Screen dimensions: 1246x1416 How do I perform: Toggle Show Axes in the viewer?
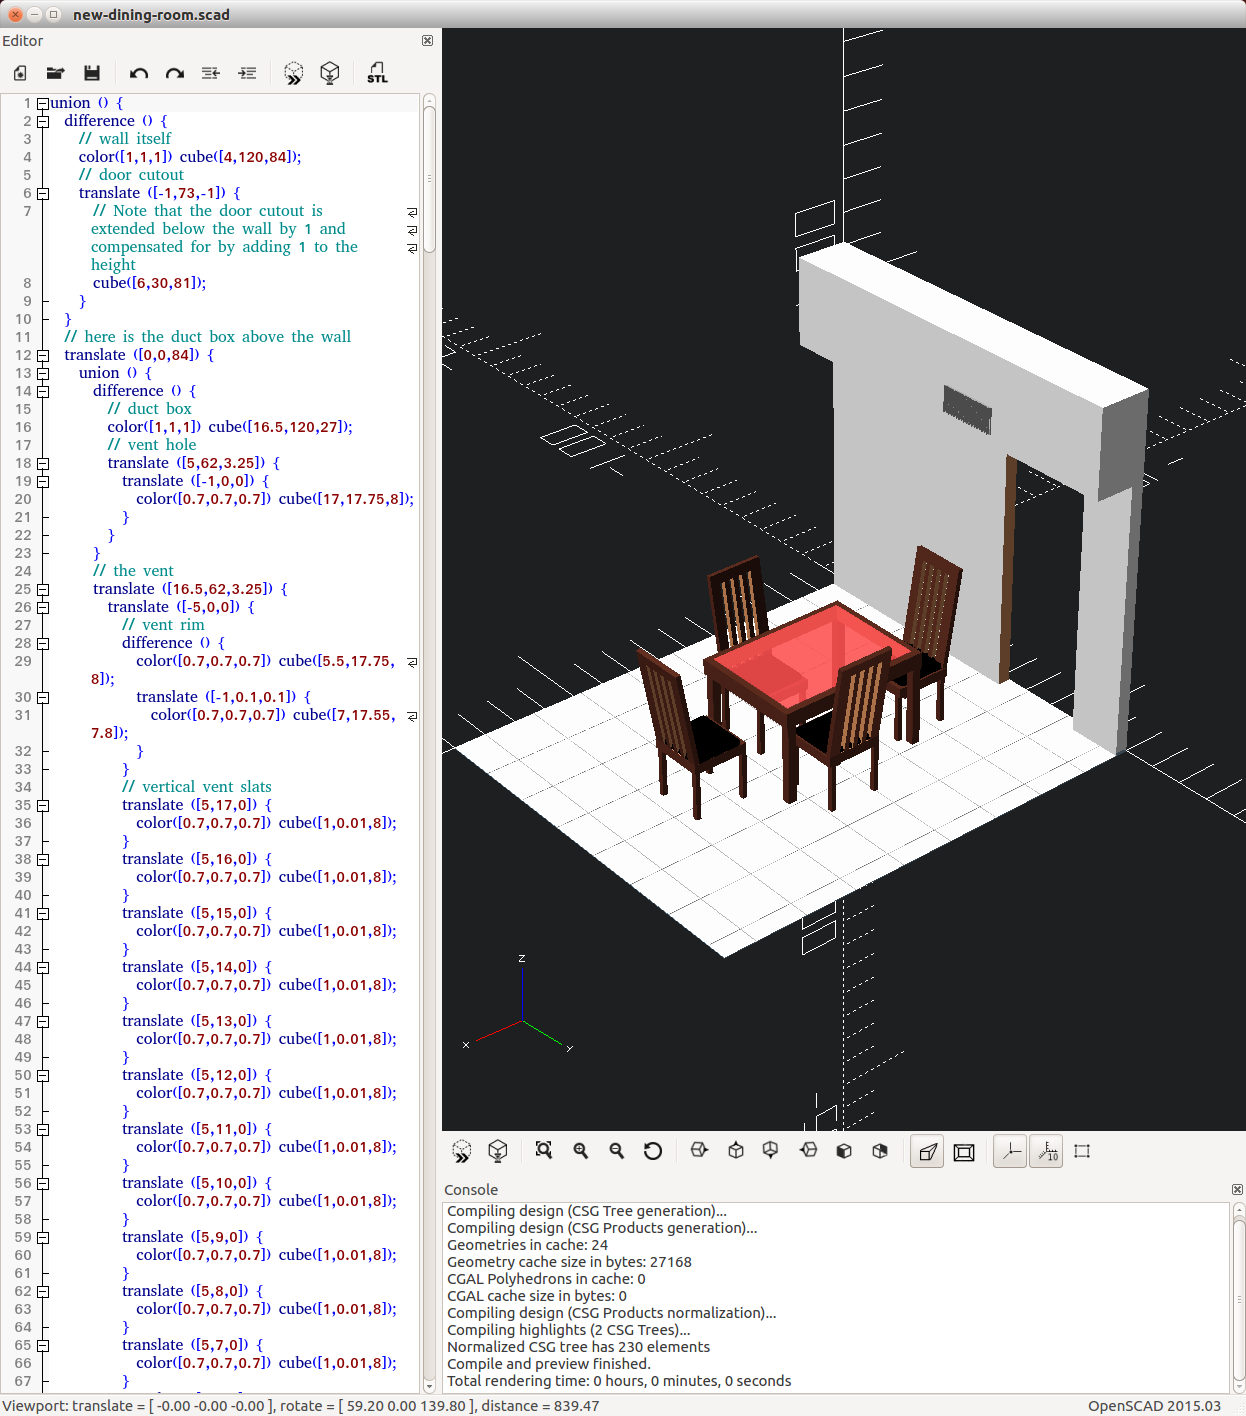1011,1152
